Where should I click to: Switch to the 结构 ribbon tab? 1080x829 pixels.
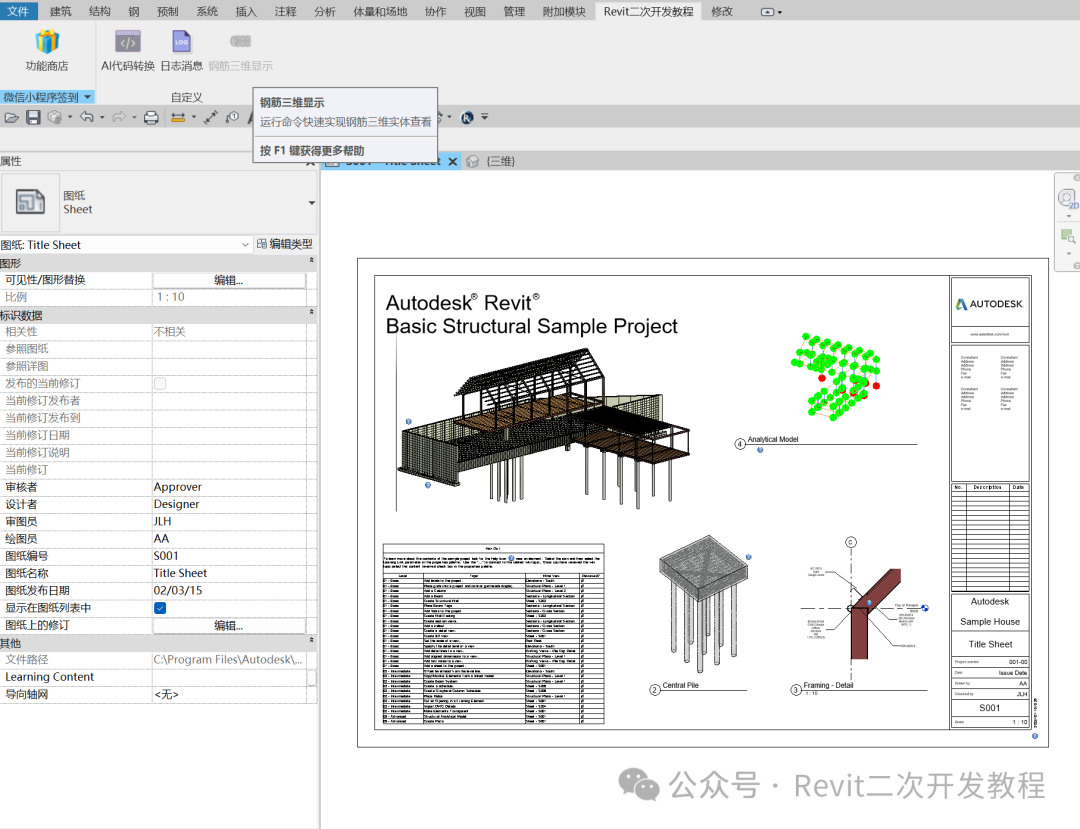(x=100, y=11)
